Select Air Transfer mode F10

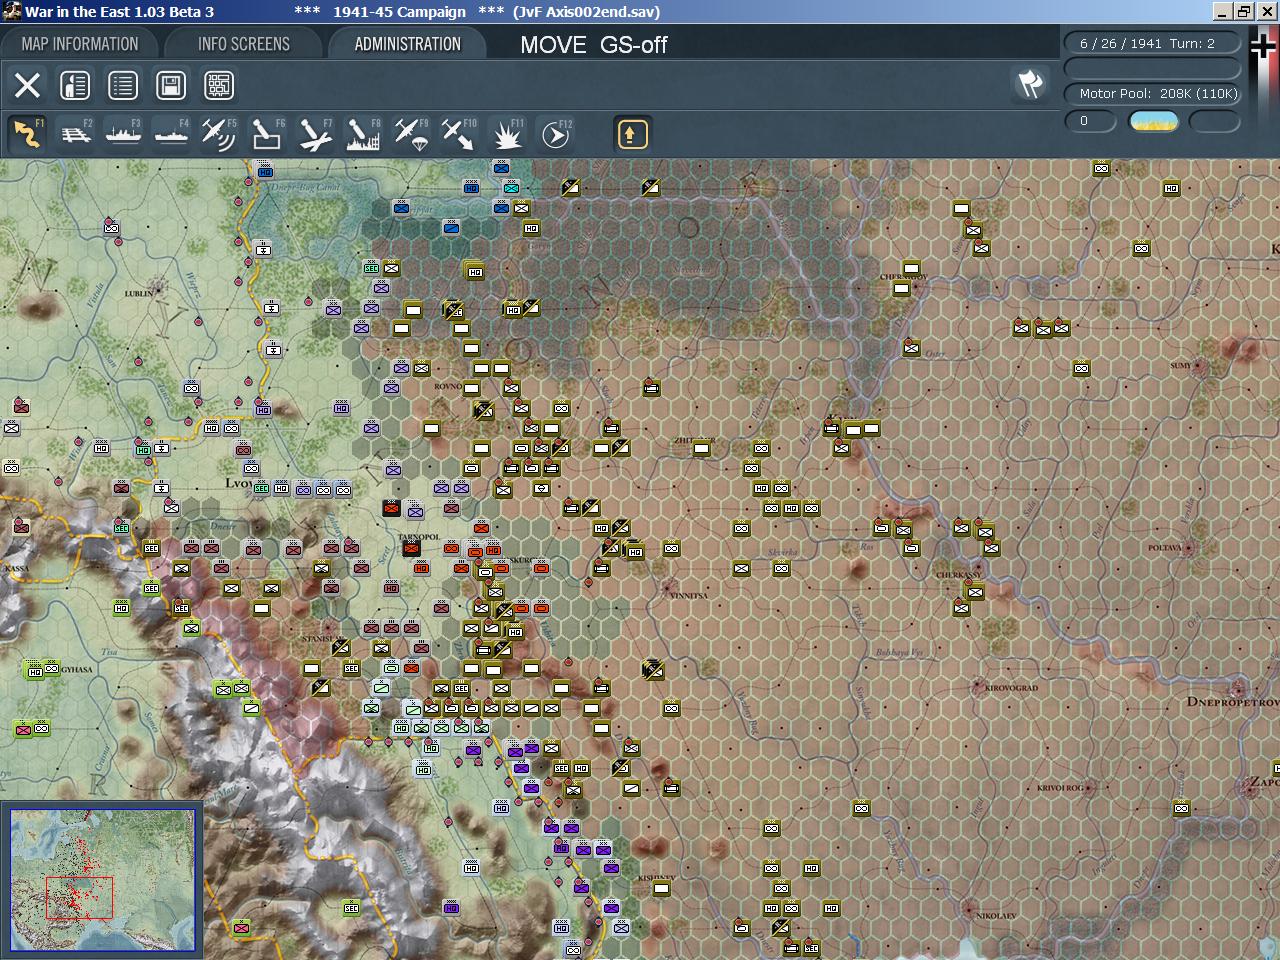[x=459, y=134]
